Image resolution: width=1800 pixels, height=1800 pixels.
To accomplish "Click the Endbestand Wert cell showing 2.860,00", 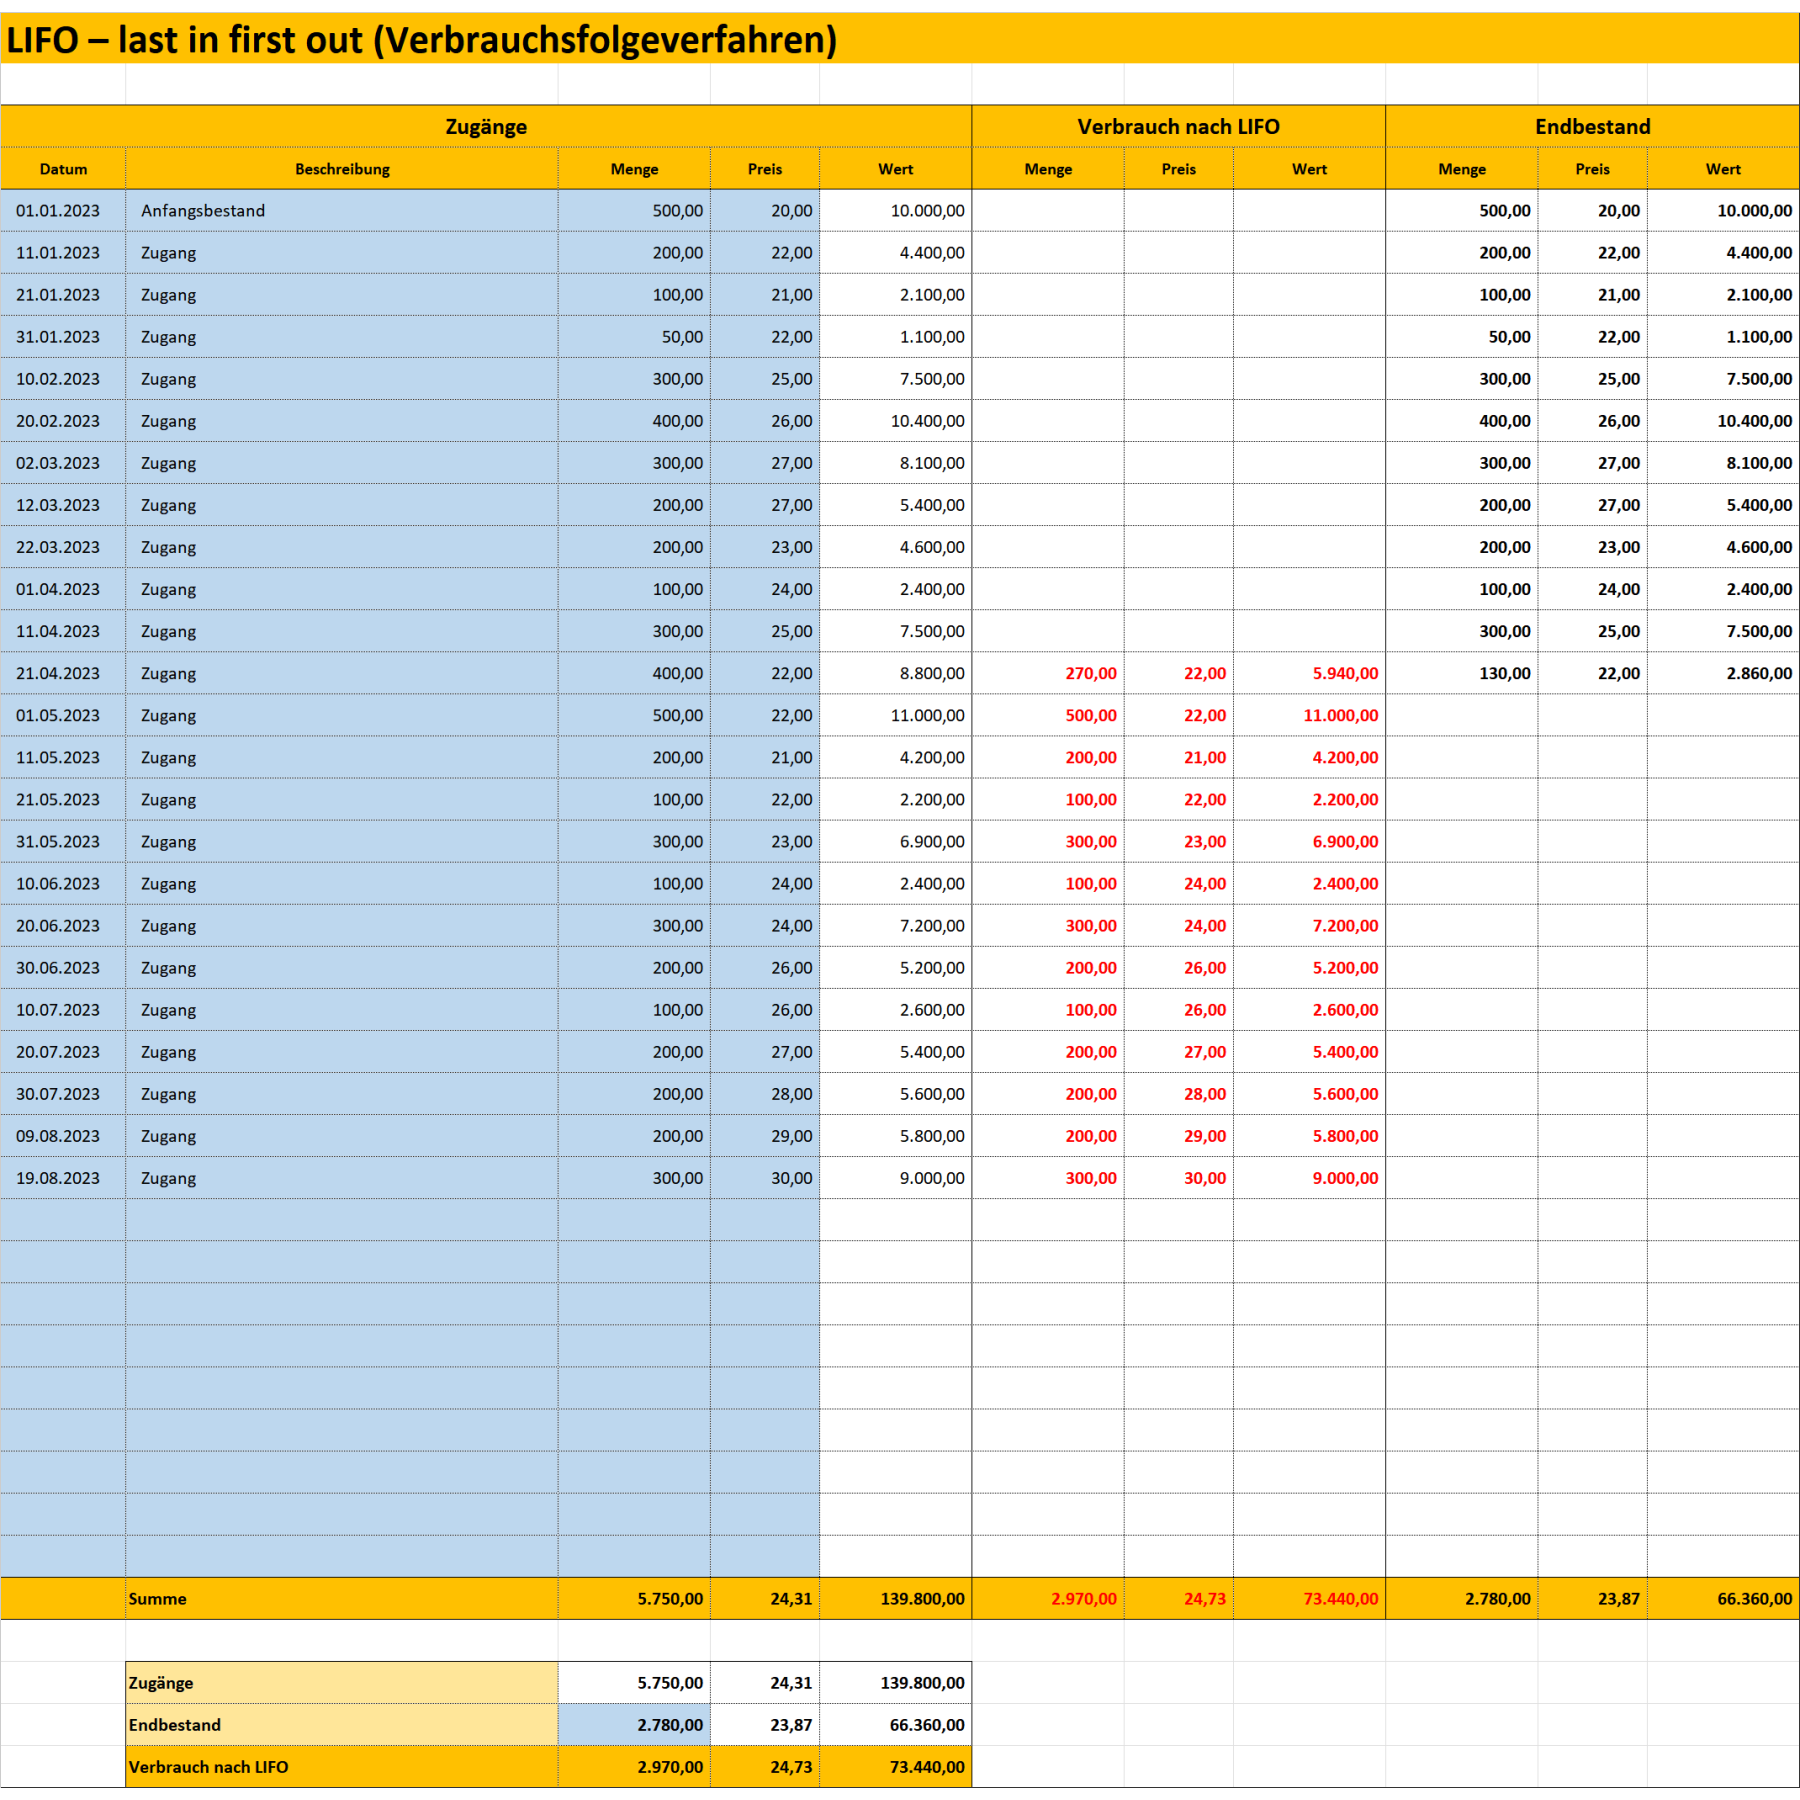I will pos(1723,674).
